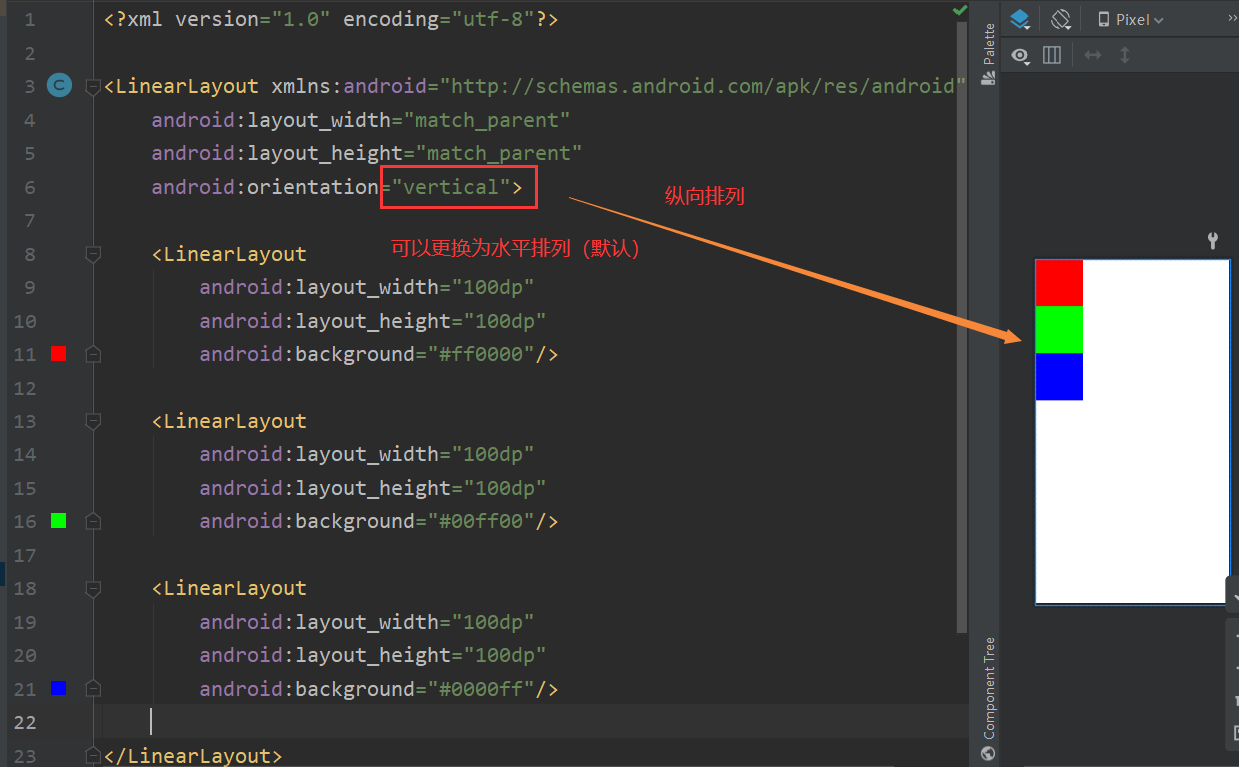This screenshot has width=1239, height=767.
Task: Click the <LinearLayout tag on line 8
Action: [229, 254]
